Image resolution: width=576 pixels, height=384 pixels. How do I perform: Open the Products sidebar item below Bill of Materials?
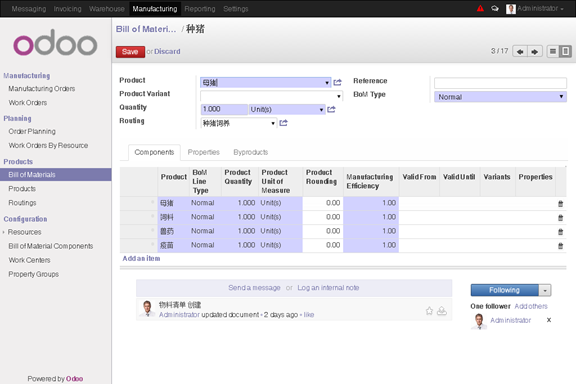[x=22, y=189]
